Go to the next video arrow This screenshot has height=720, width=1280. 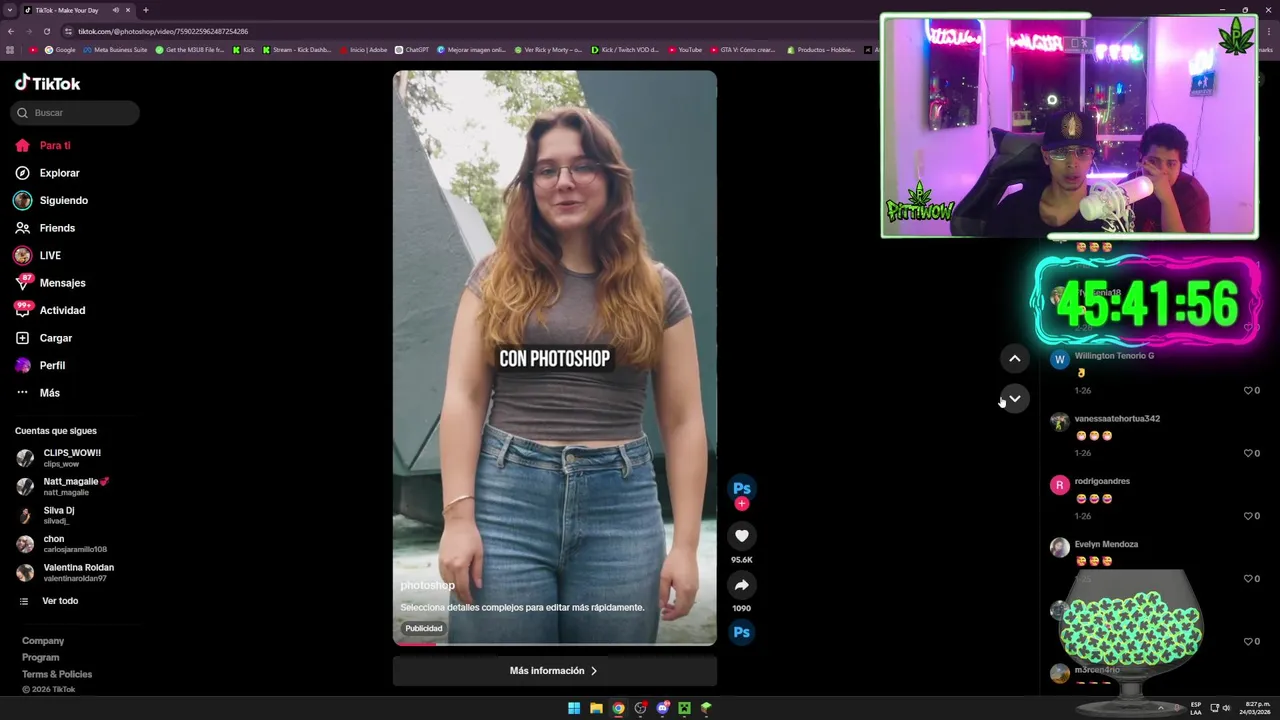coord(1014,398)
